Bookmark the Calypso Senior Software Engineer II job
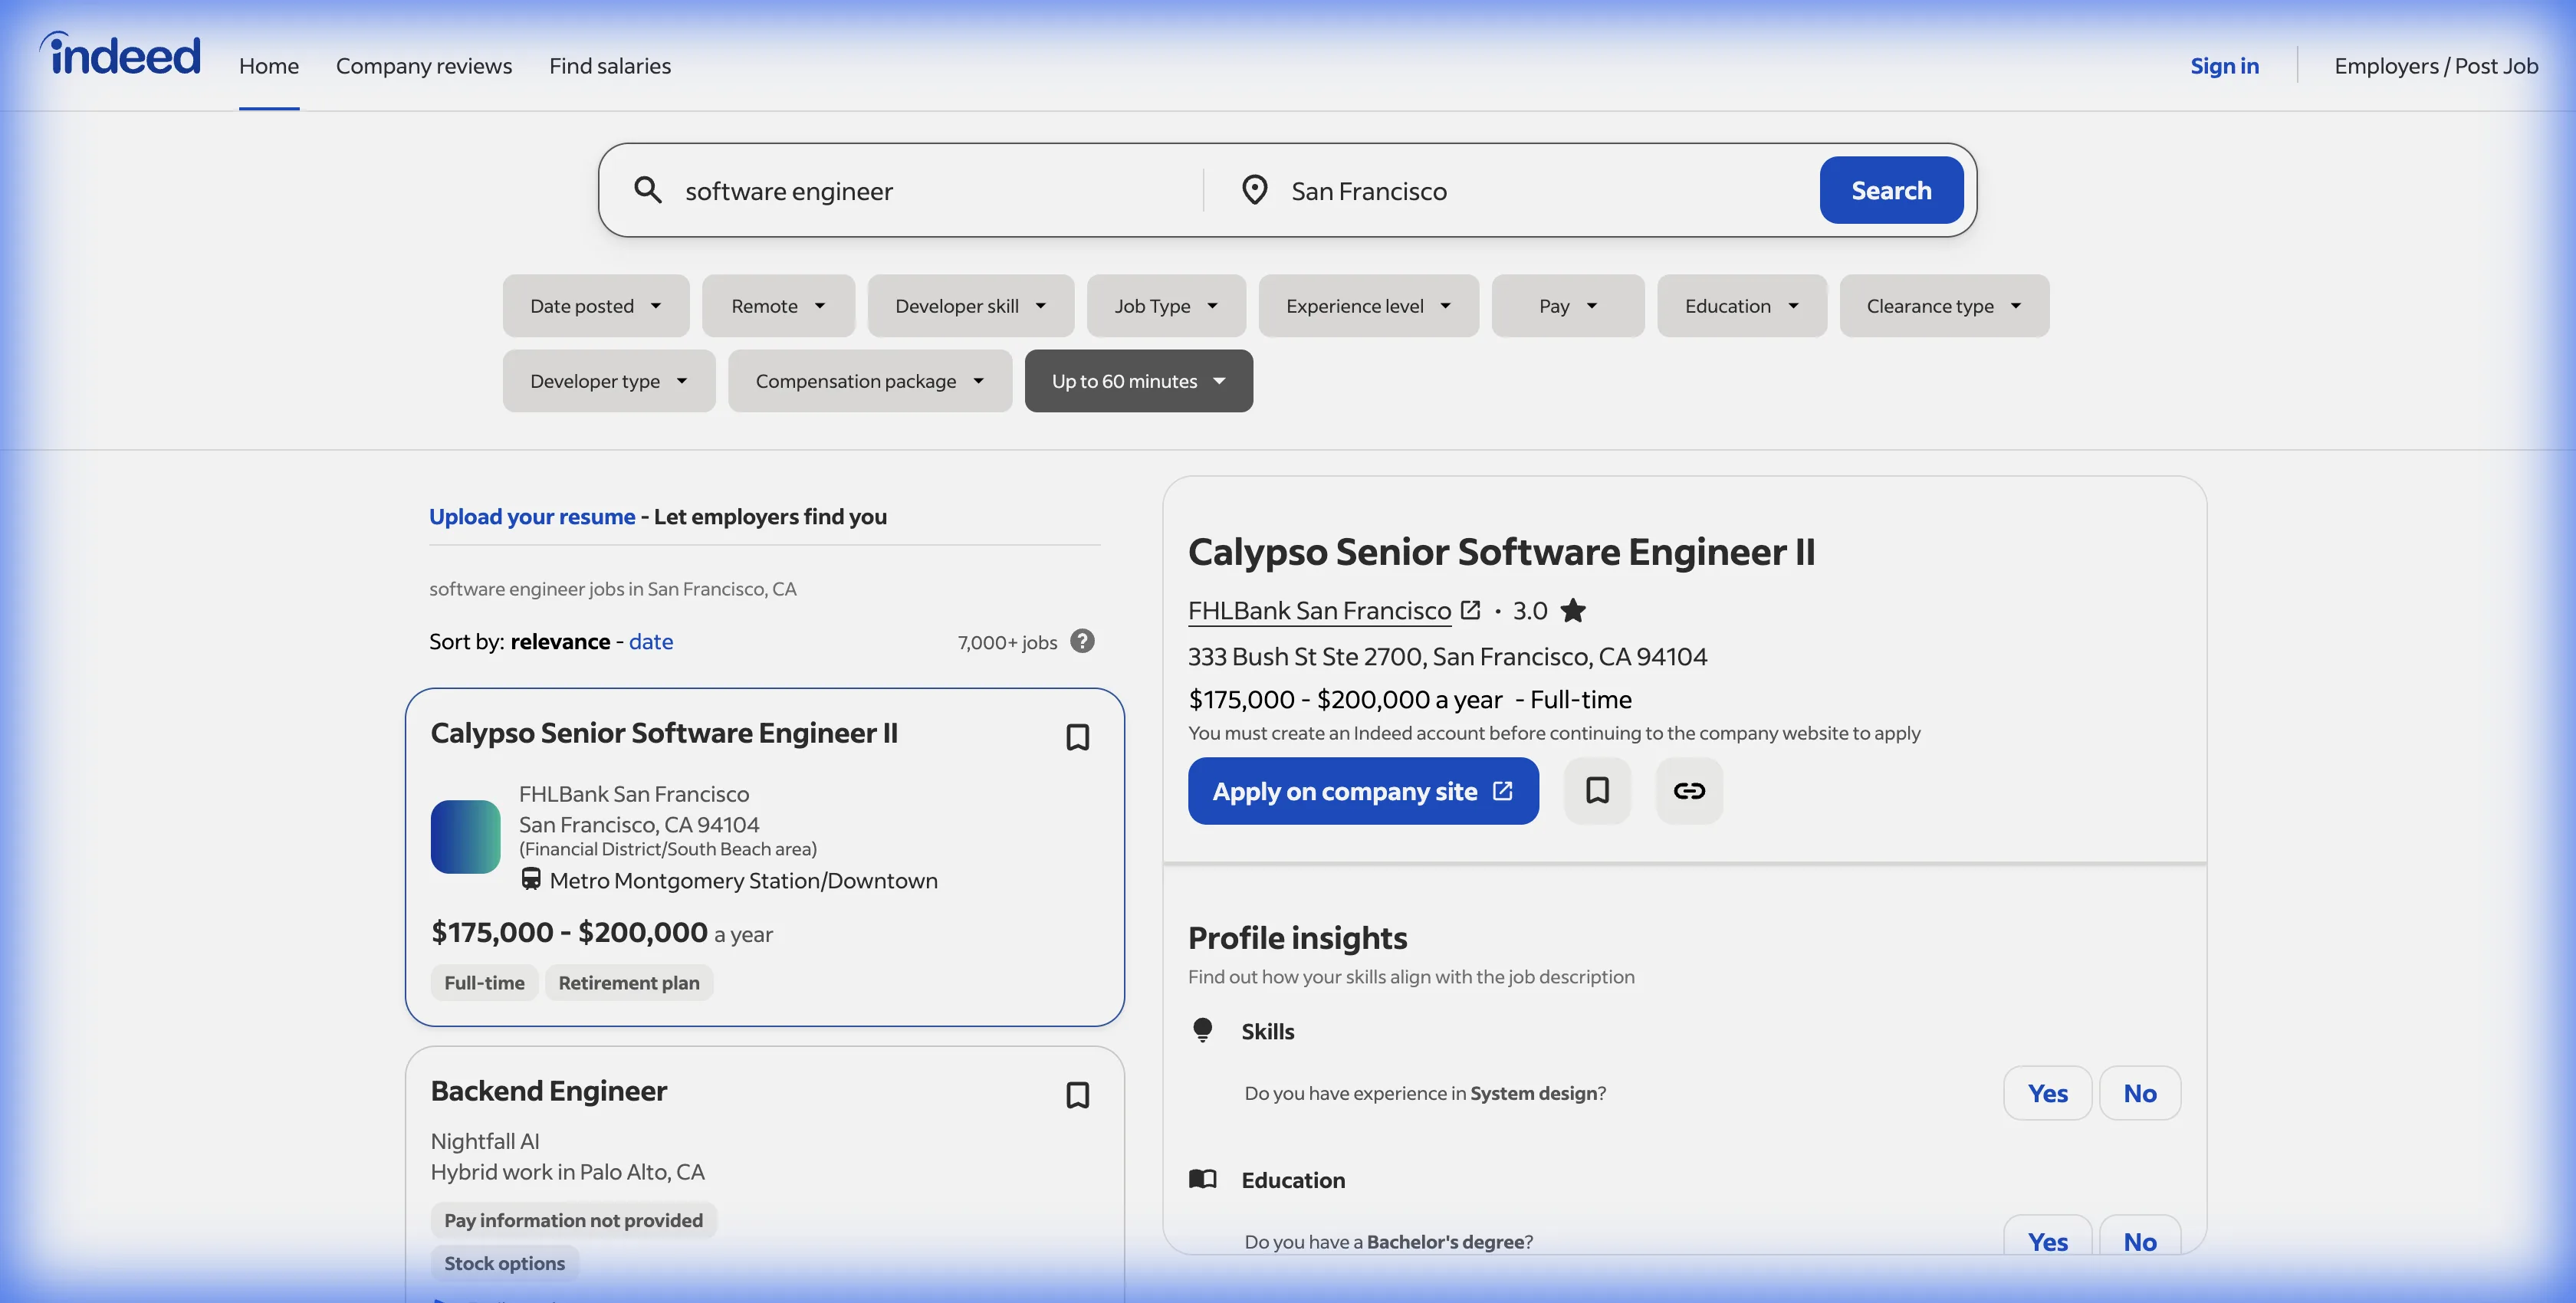Viewport: 2576px width, 1303px height. [x=1077, y=737]
